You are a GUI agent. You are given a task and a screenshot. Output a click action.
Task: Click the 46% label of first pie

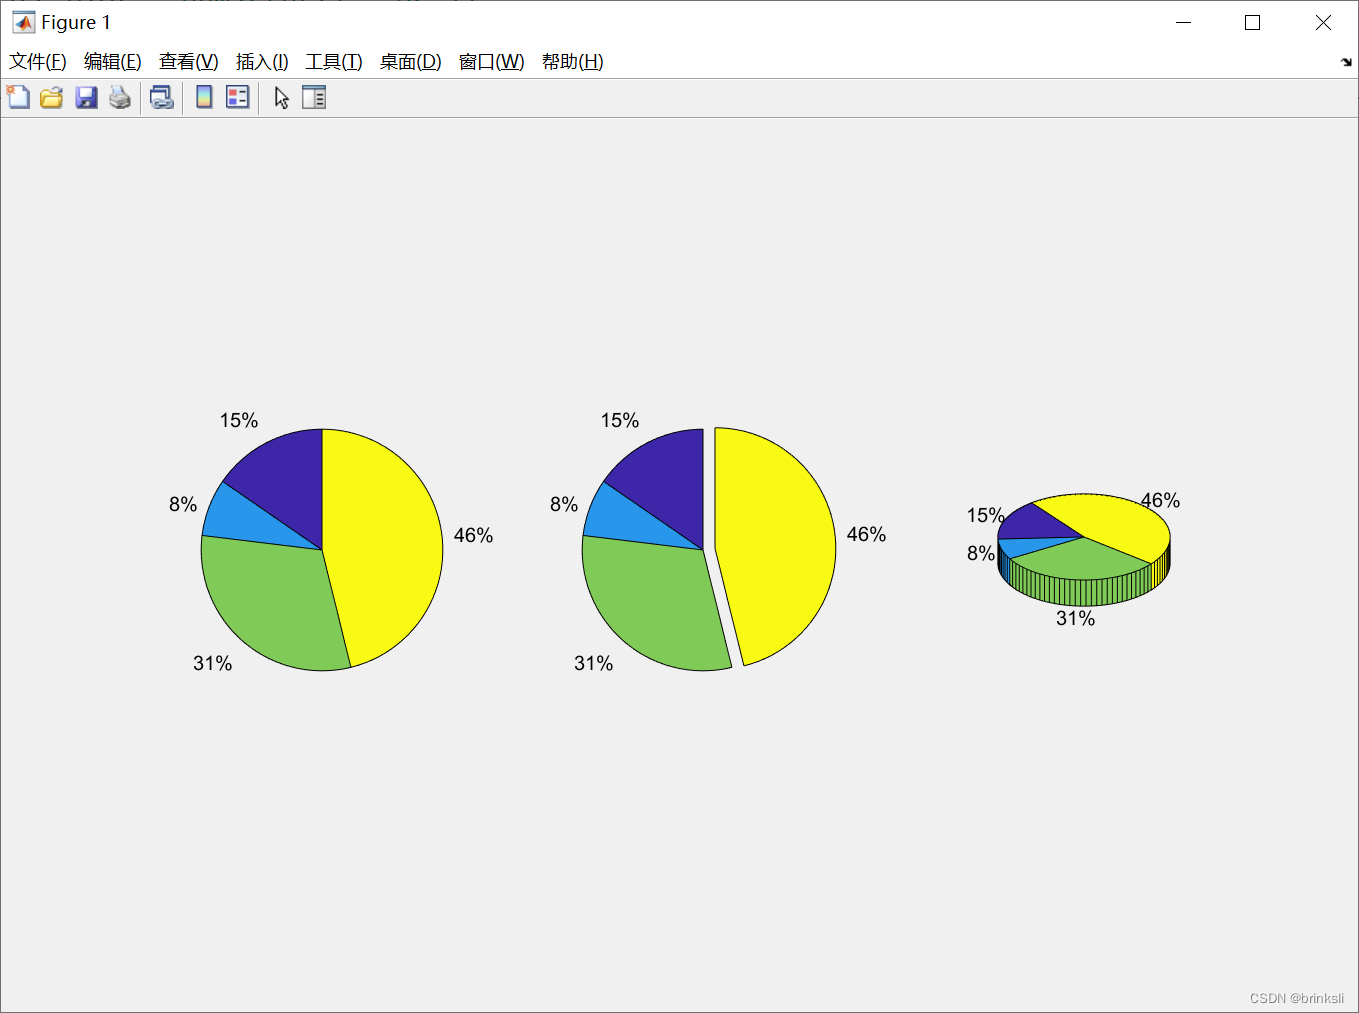pyautogui.click(x=473, y=535)
